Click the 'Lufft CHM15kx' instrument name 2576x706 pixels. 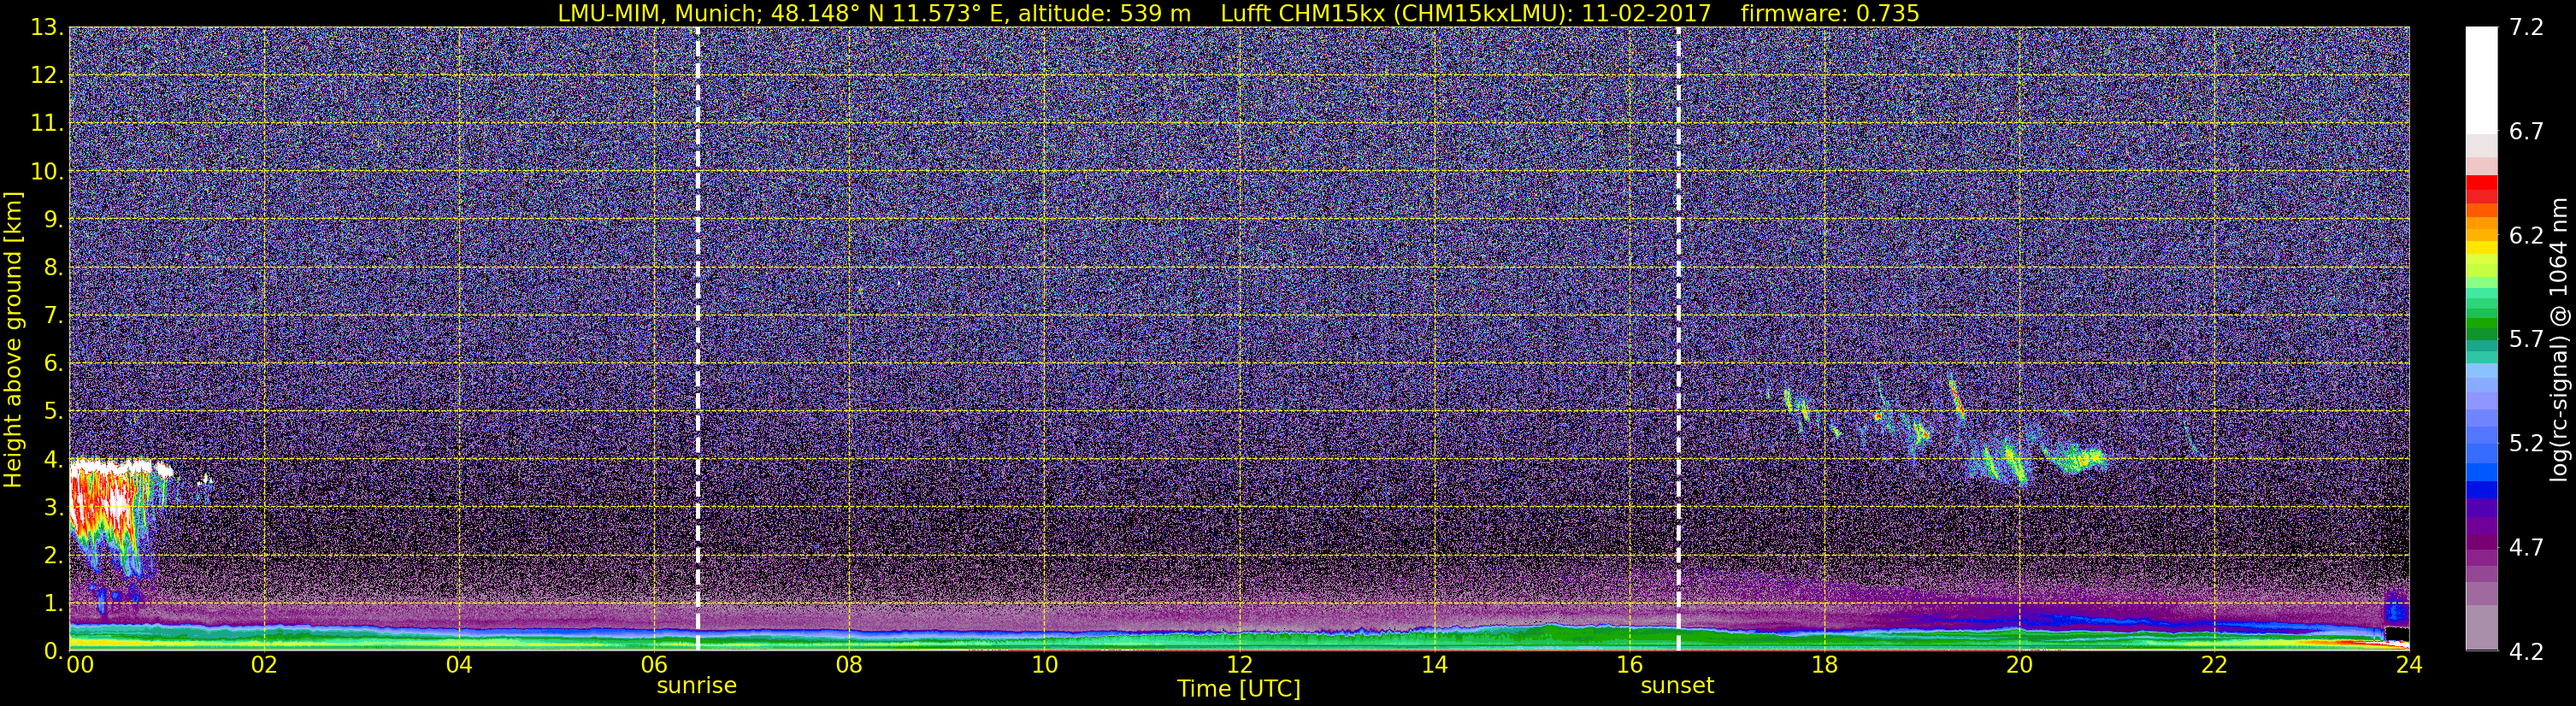pos(1302,13)
